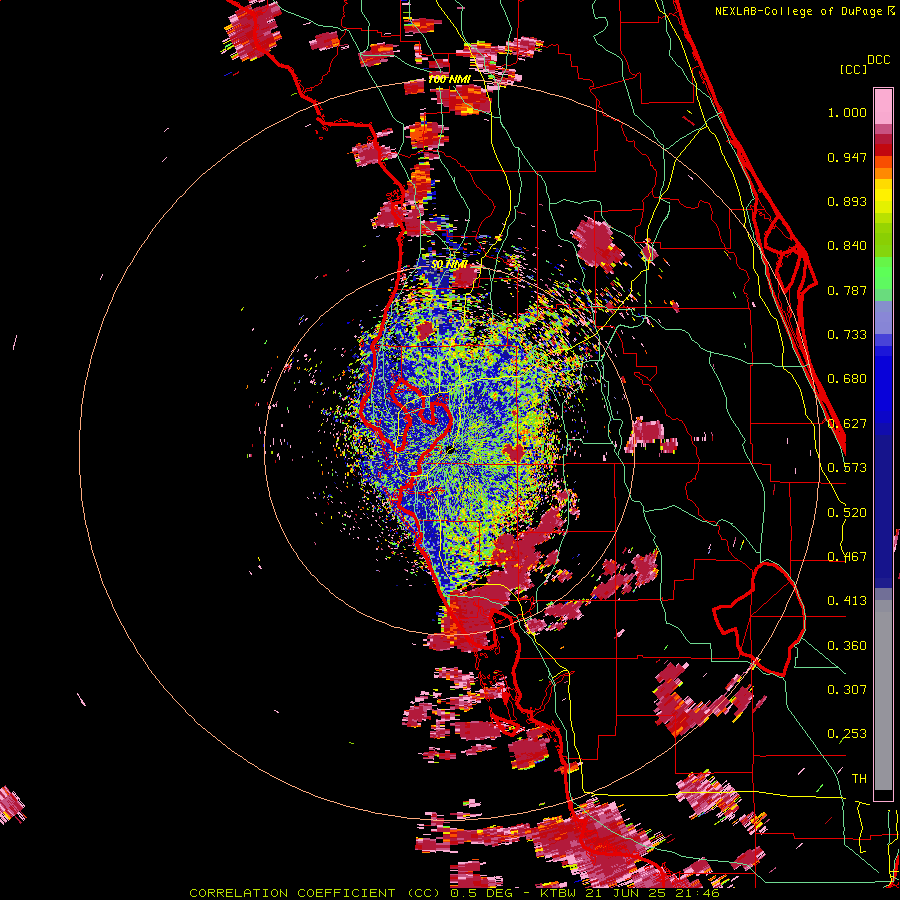
Task: Click the 0.680 scale label
Action: 847,379
